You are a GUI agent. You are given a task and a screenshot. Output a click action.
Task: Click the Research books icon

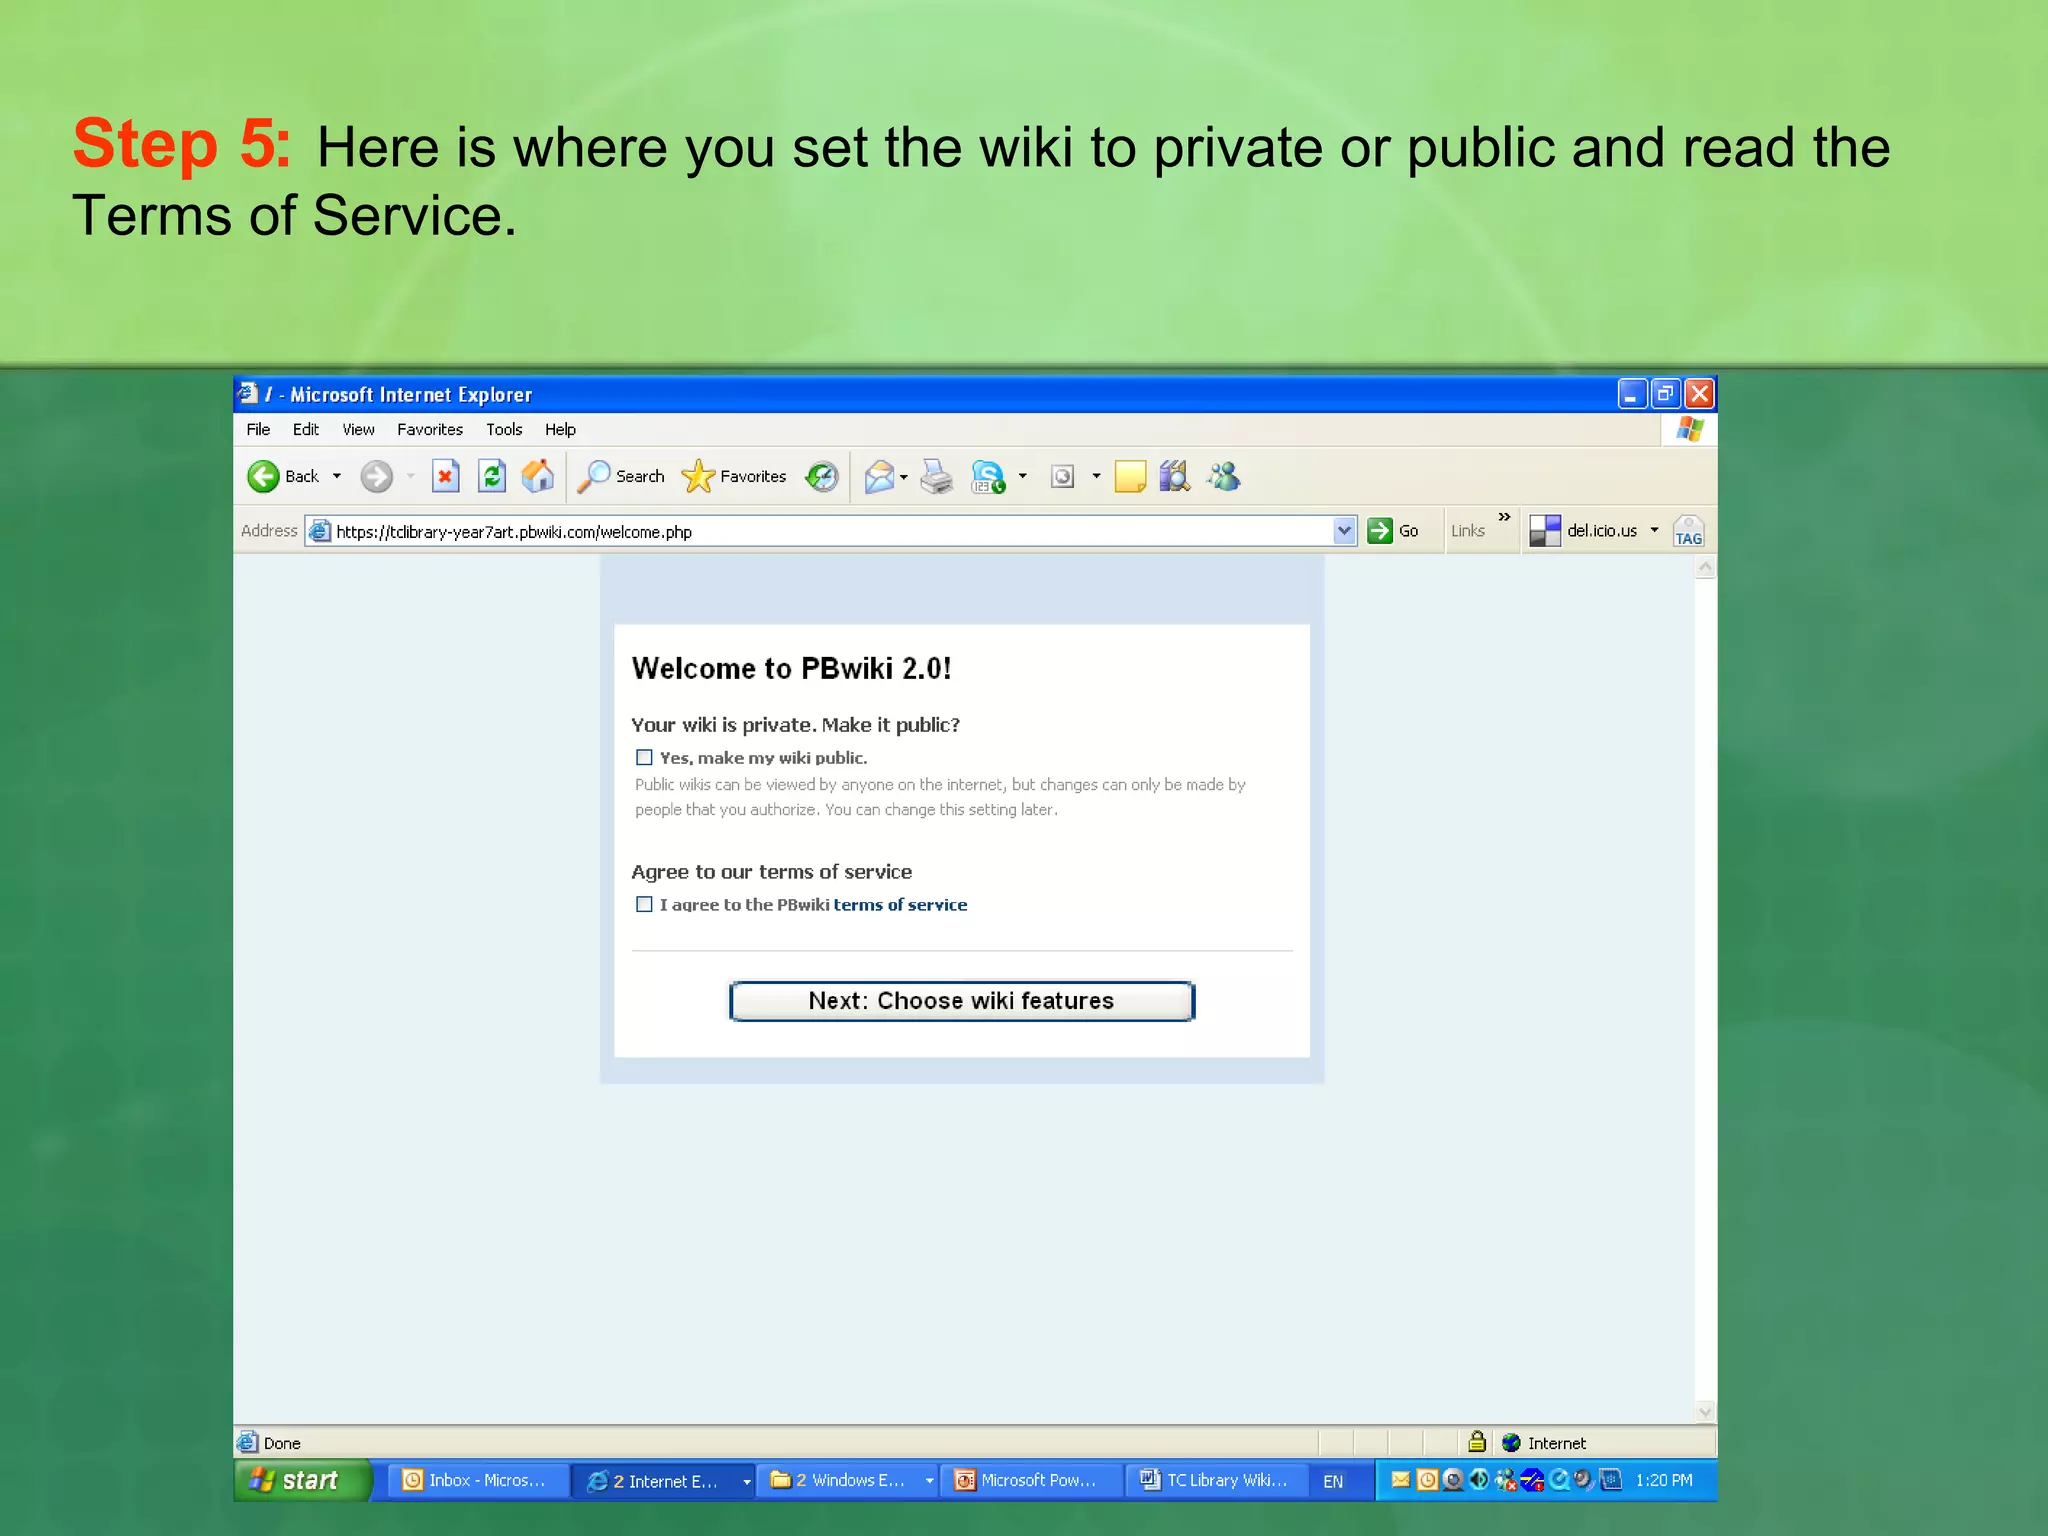[x=1175, y=477]
